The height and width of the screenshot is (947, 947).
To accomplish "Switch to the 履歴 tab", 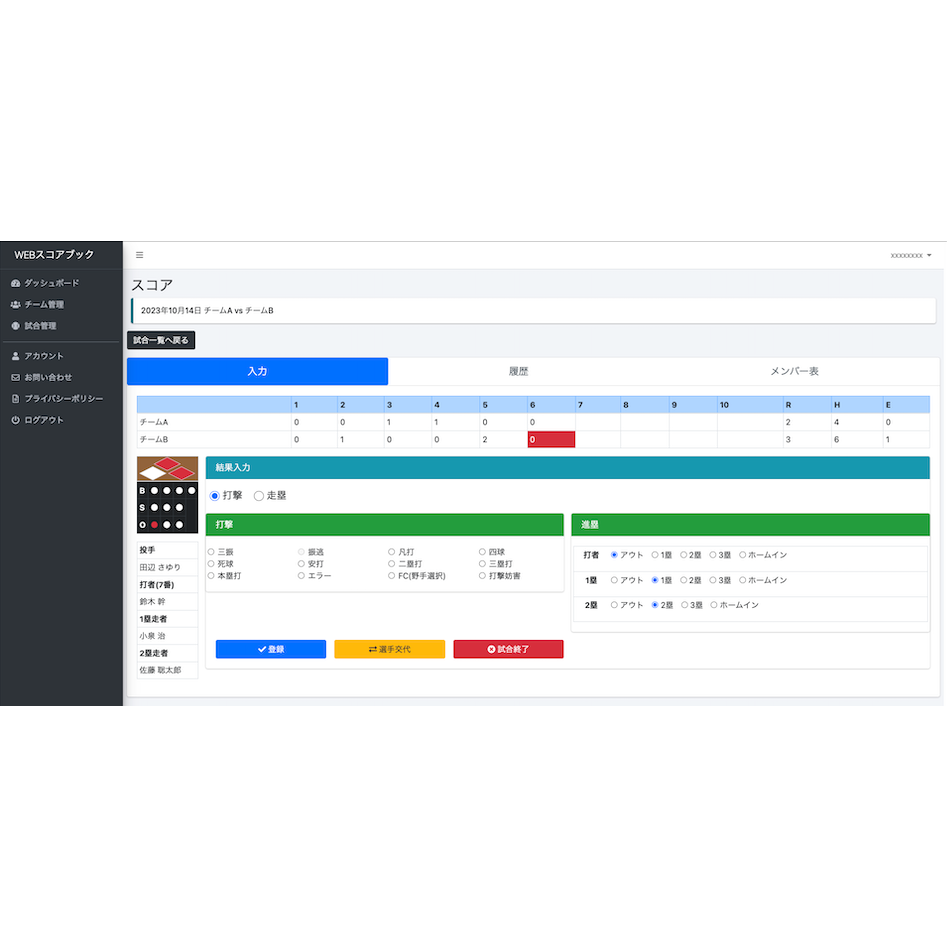I will point(518,371).
